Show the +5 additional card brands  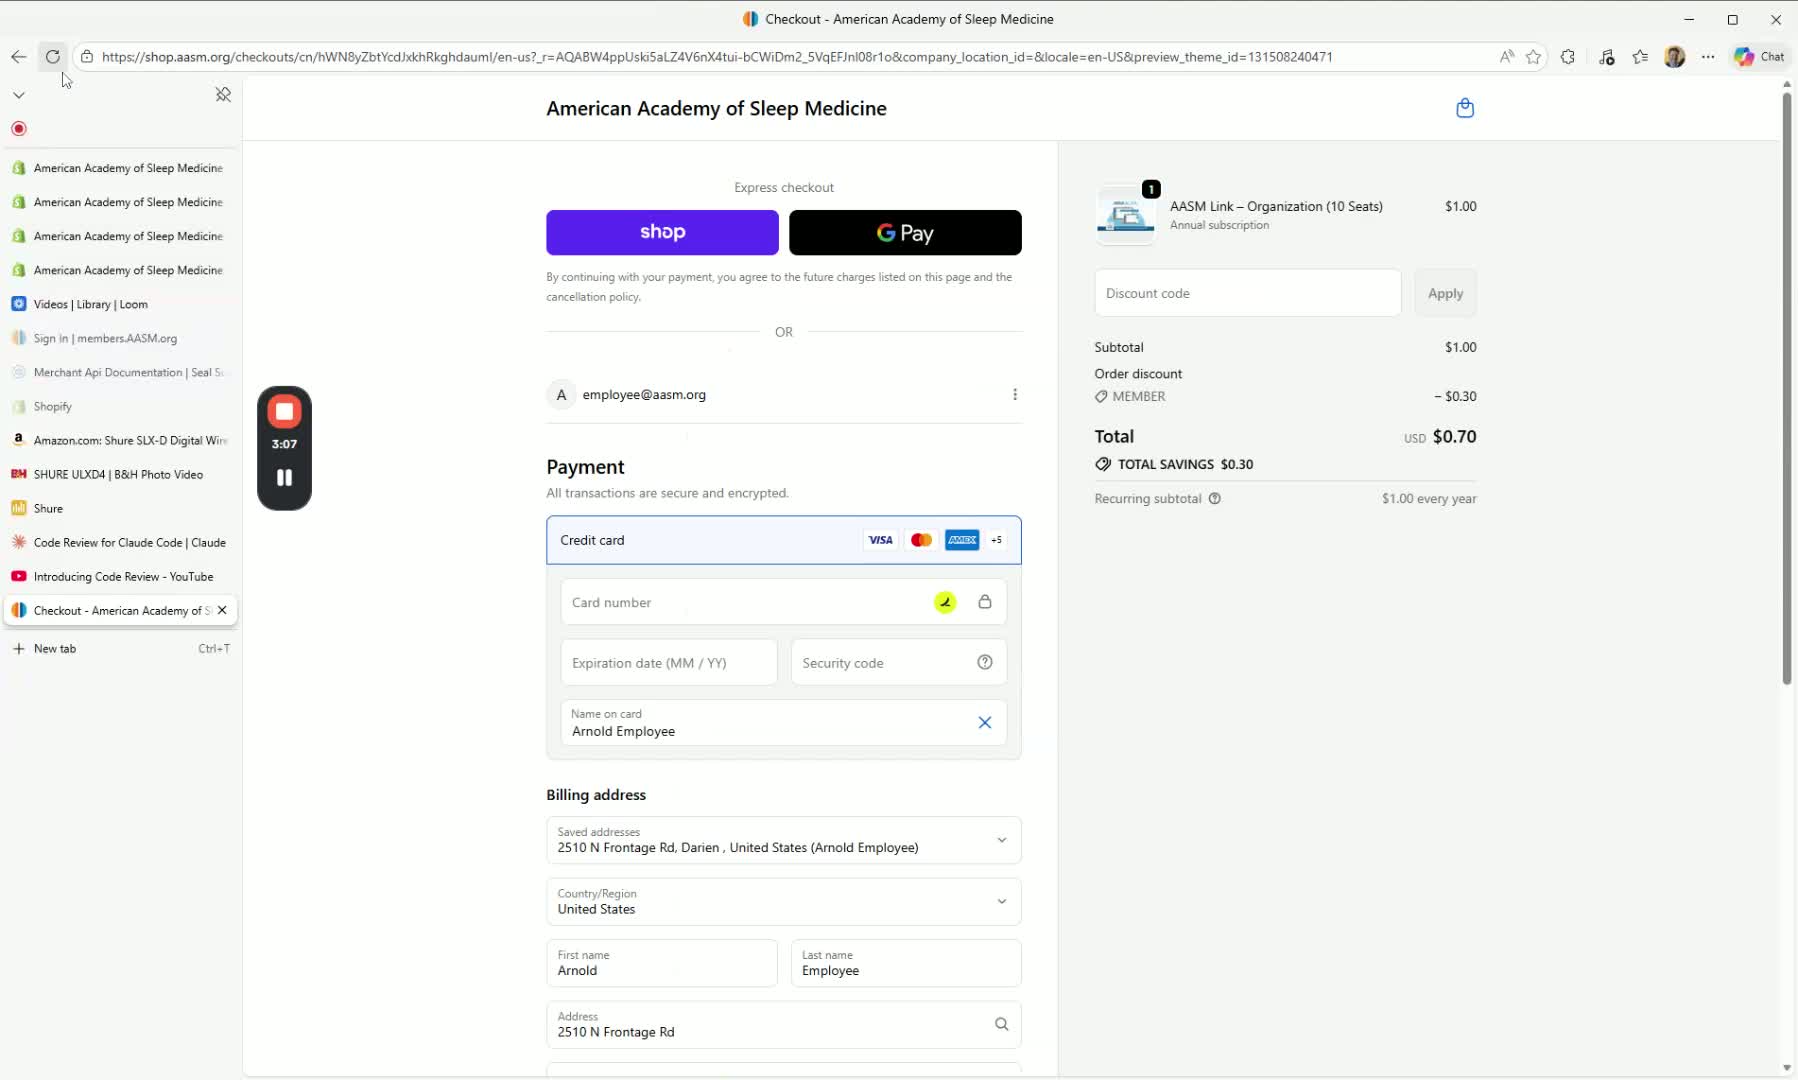(996, 540)
